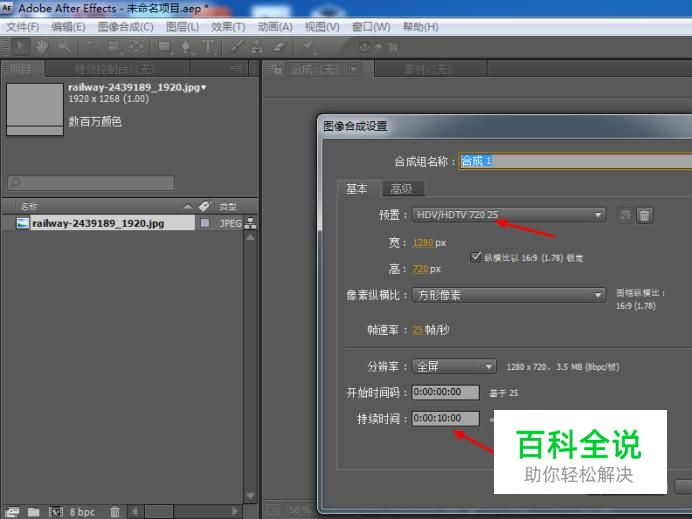This screenshot has height=519, width=692.
Task: Expand railway-2439189_1920.jpg footage name dropdown
Action: pyautogui.click(x=203, y=87)
